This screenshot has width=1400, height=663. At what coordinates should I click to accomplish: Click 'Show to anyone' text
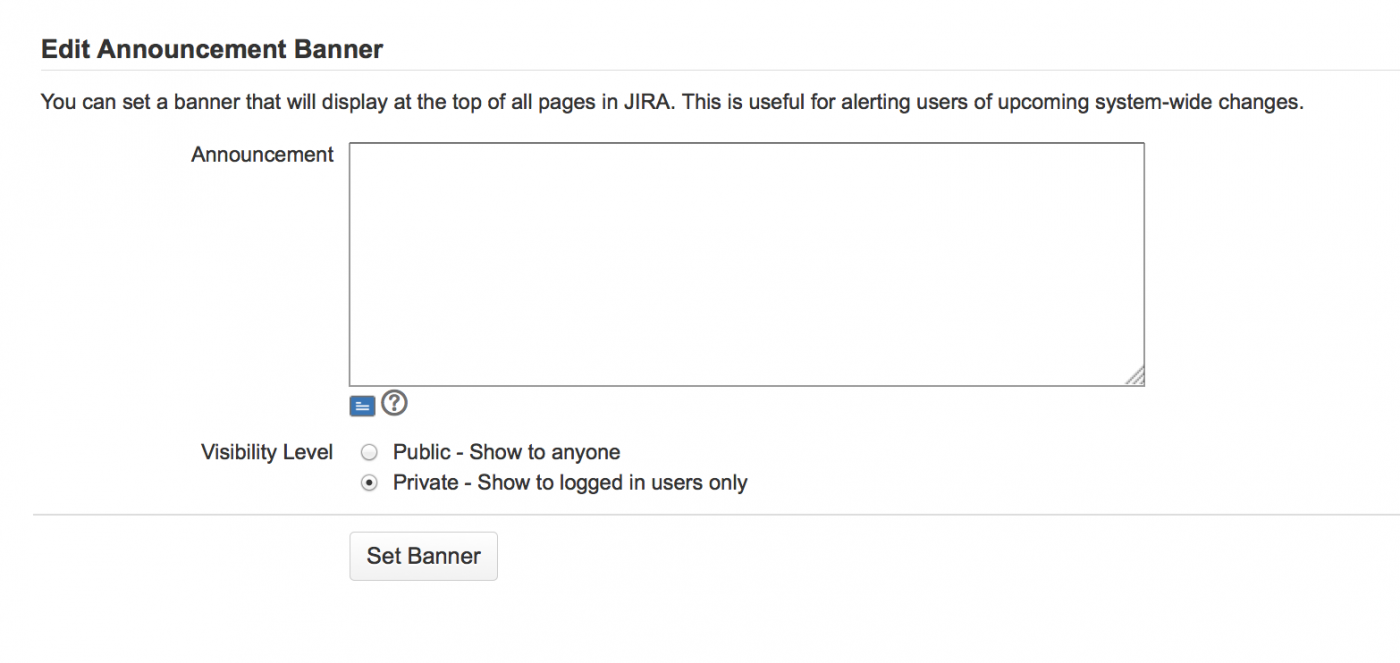point(545,452)
